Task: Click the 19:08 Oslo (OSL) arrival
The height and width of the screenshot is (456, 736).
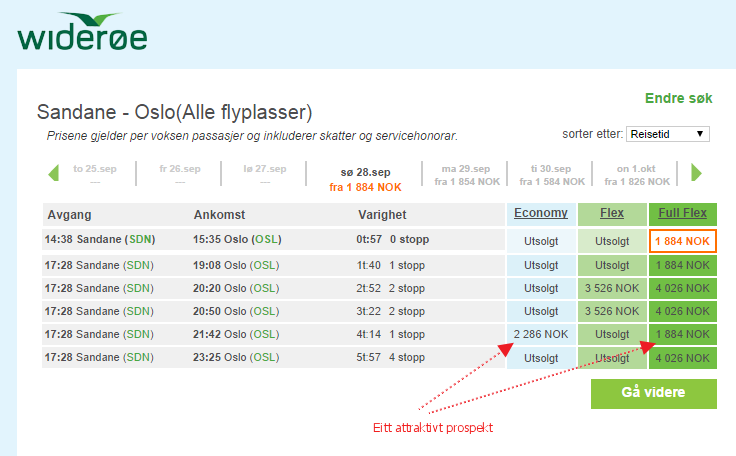Action: [x=236, y=265]
